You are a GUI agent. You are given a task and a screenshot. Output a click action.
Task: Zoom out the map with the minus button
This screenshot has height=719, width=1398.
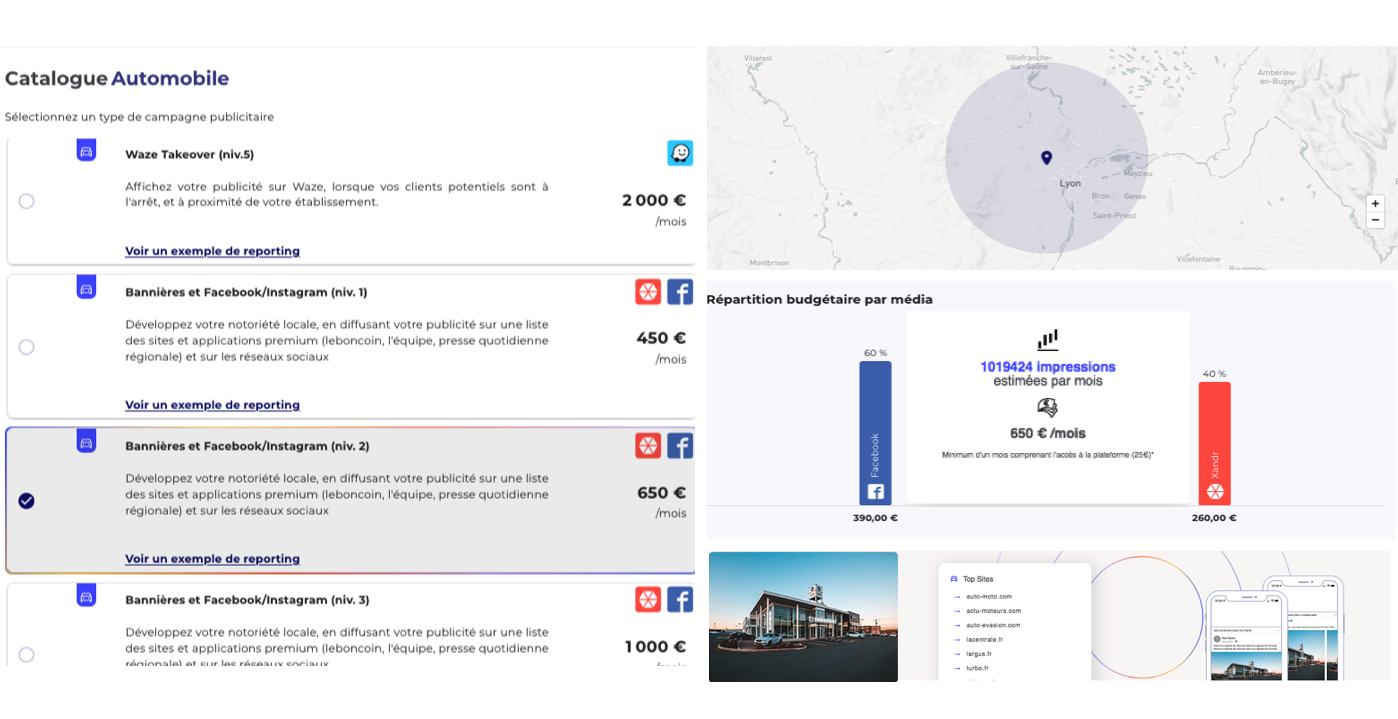(x=1375, y=220)
